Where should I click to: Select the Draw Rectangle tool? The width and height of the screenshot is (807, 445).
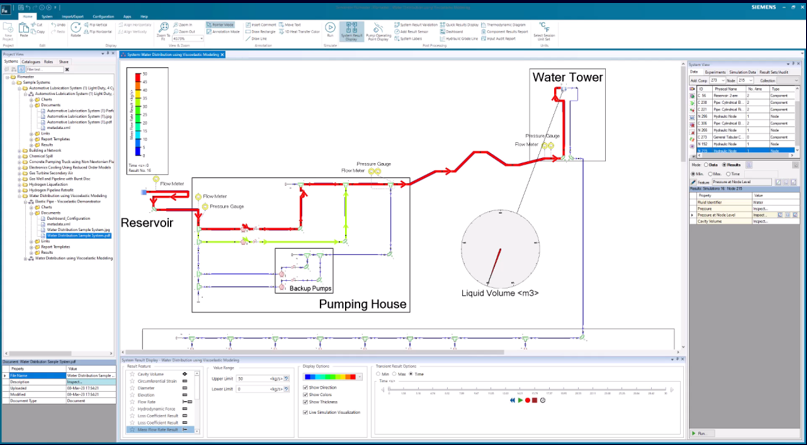[x=260, y=31]
